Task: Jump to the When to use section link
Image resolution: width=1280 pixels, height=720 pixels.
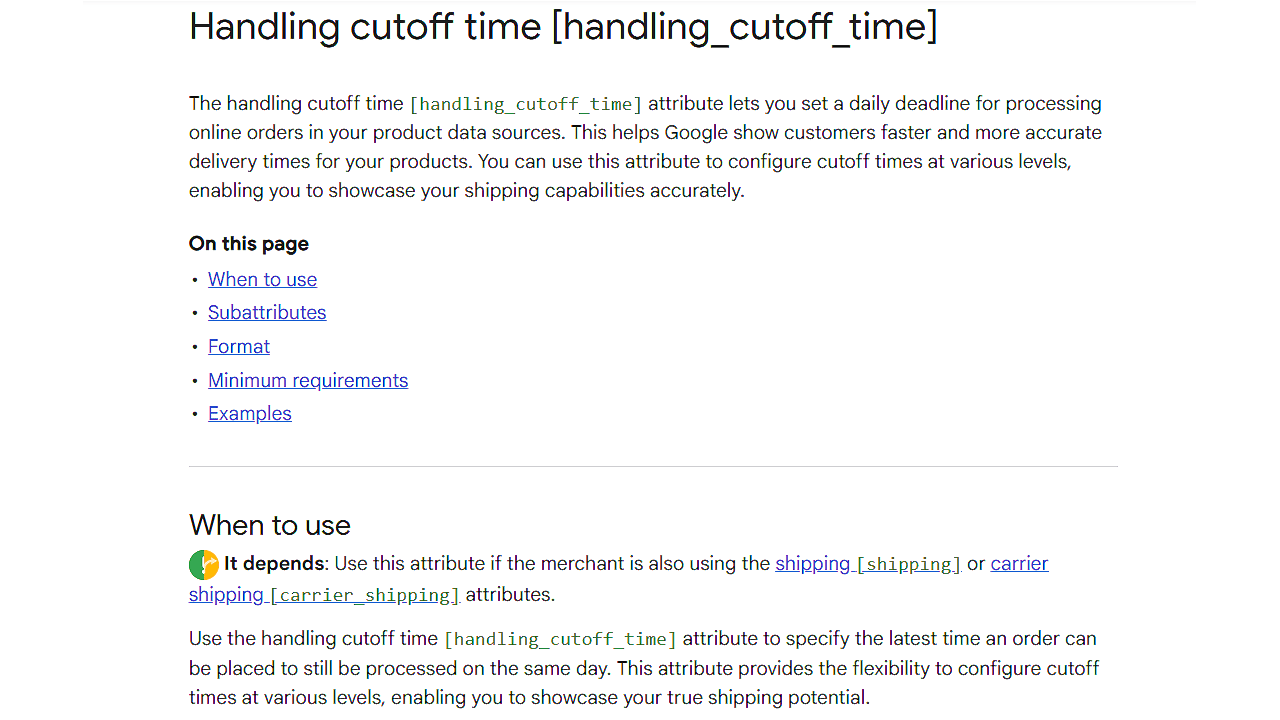Action: (x=262, y=279)
